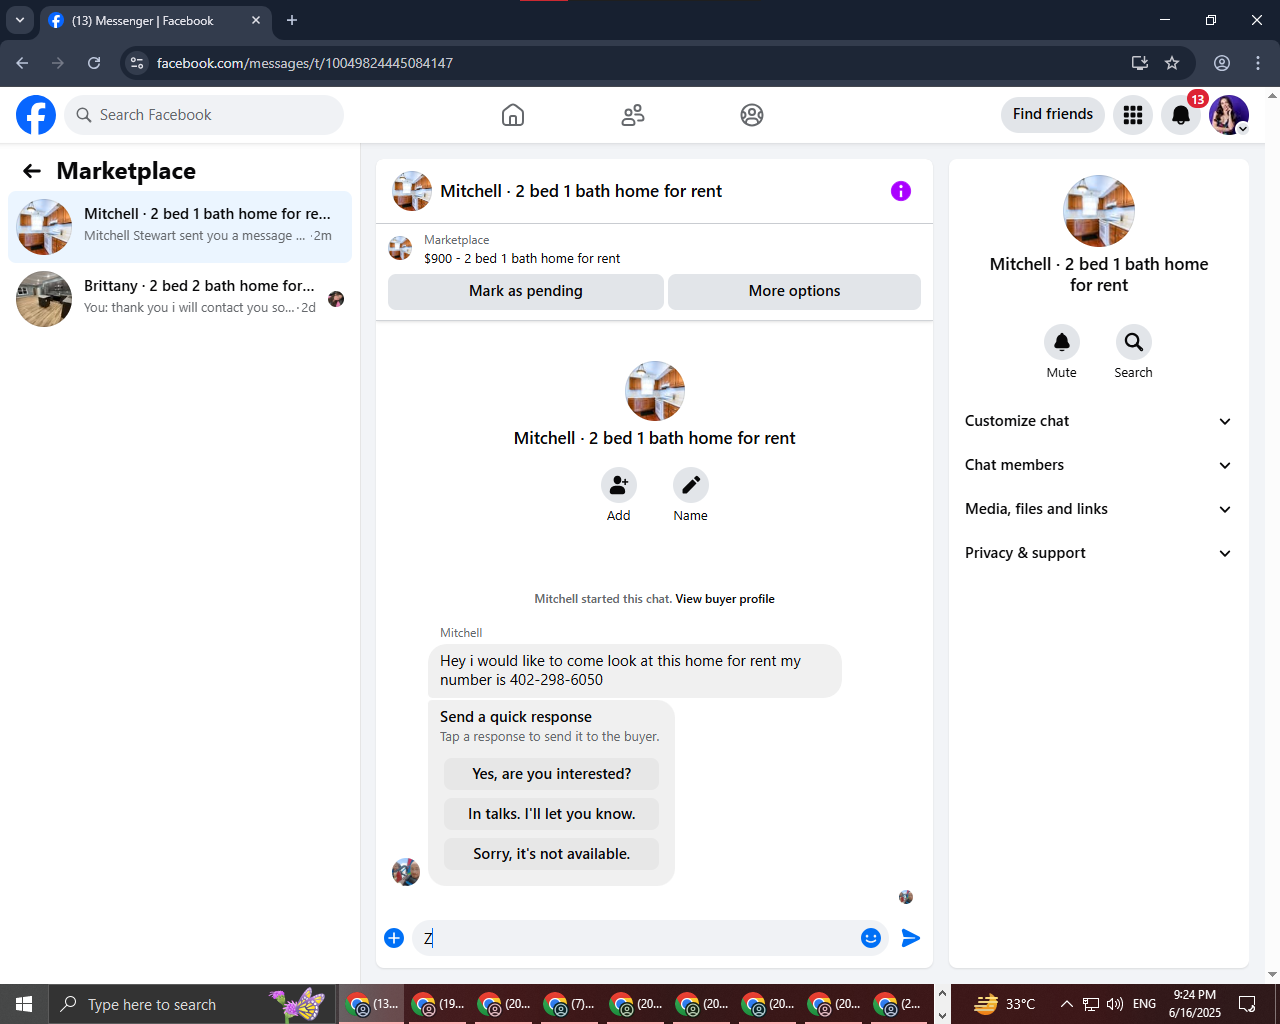The image size is (1280, 1024).
Task: Reload the browser page
Action: 94,63
